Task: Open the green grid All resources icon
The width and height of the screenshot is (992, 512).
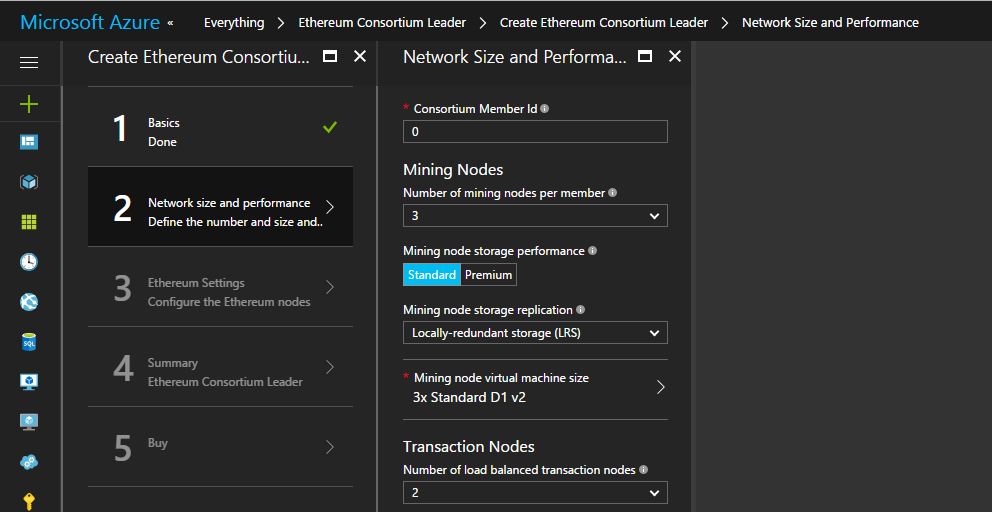Action: point(29,222)
